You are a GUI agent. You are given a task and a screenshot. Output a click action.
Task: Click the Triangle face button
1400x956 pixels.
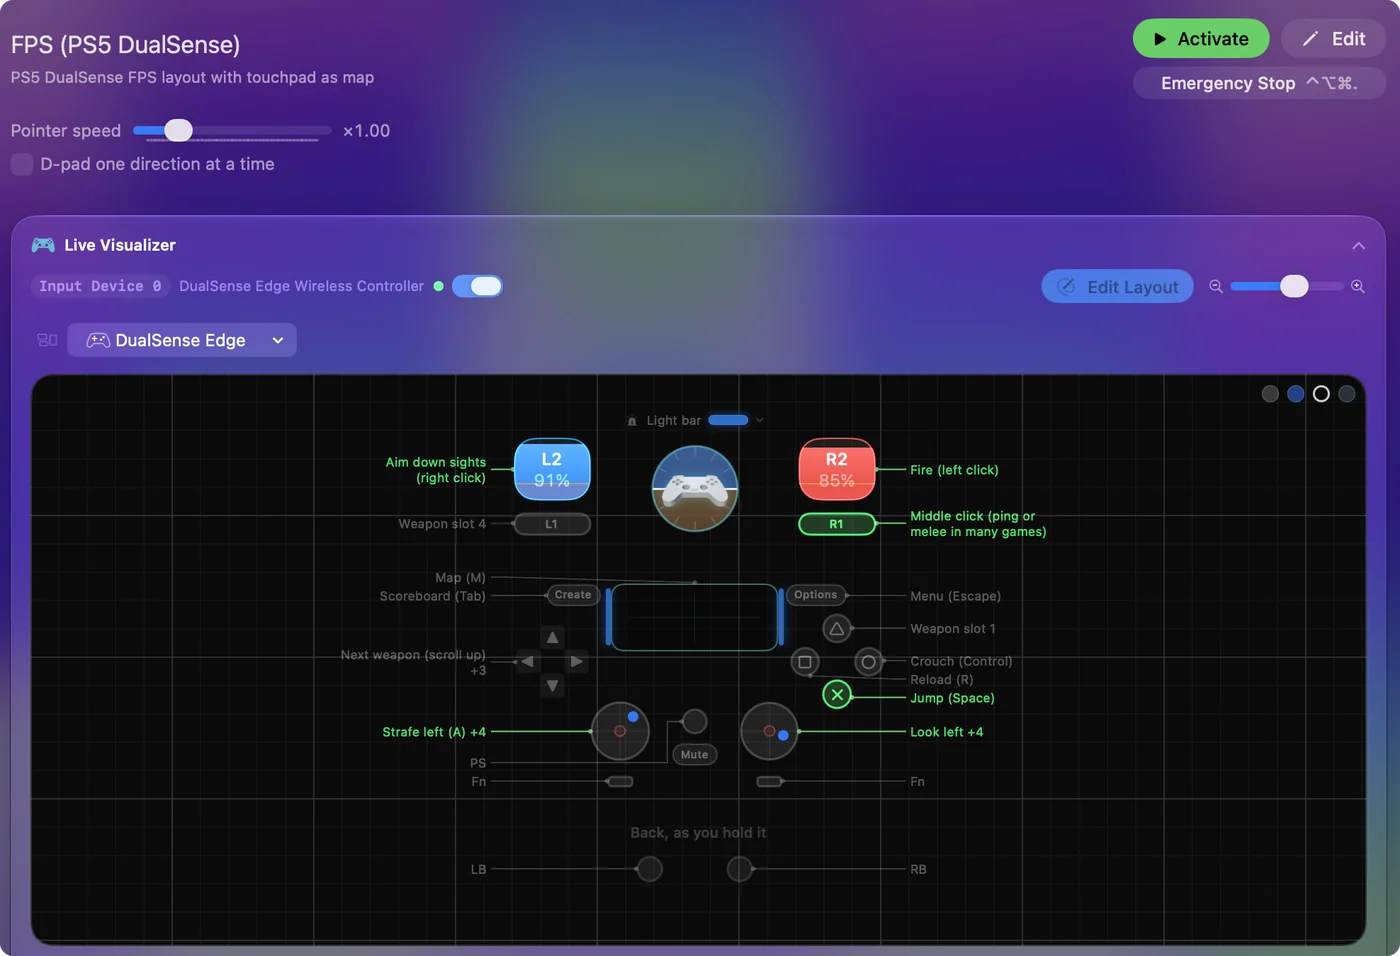837,629
